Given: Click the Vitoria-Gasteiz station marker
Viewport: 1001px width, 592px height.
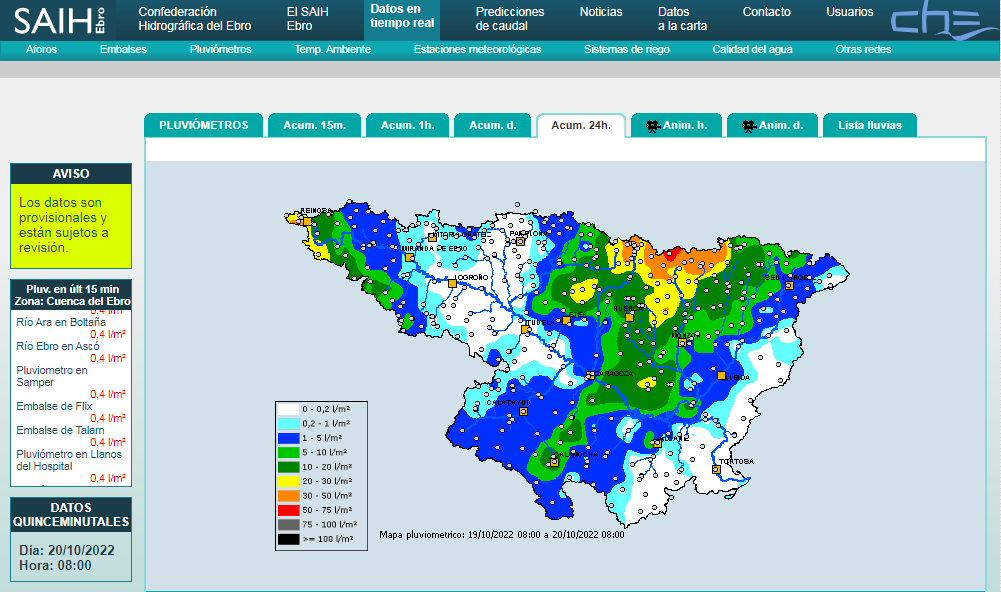Looking at the screenshot, I should 432,237.
